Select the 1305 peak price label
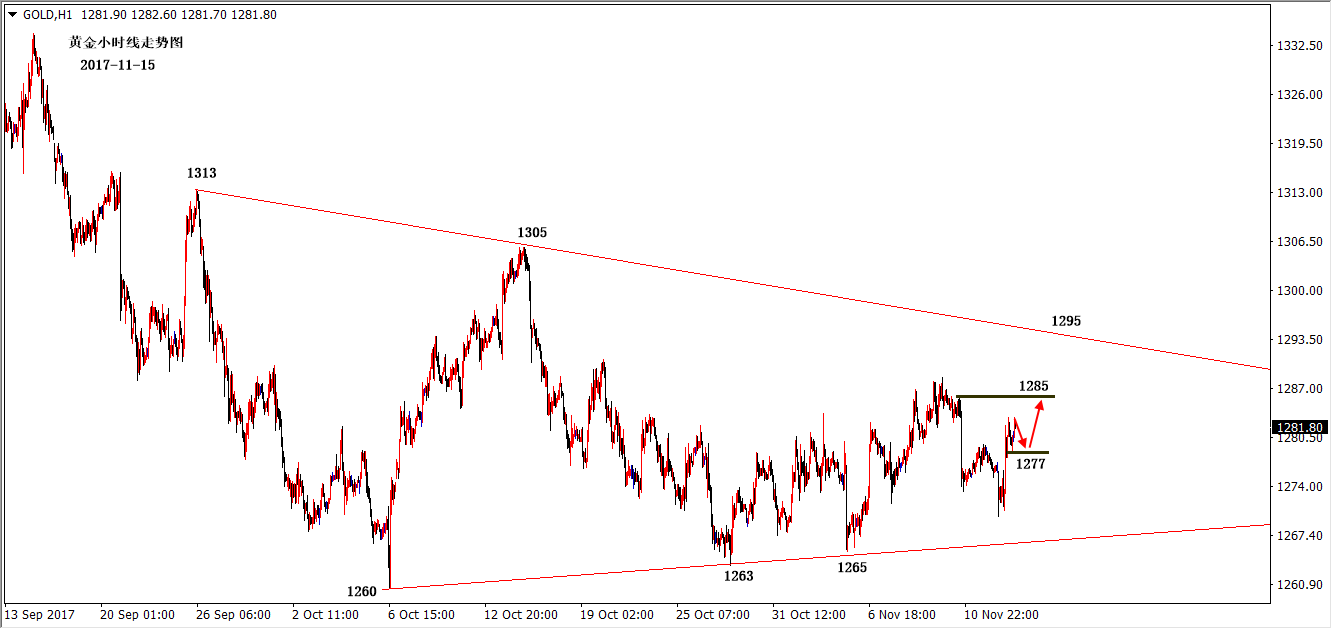The image size is (1332, 629). pos(532,233)
